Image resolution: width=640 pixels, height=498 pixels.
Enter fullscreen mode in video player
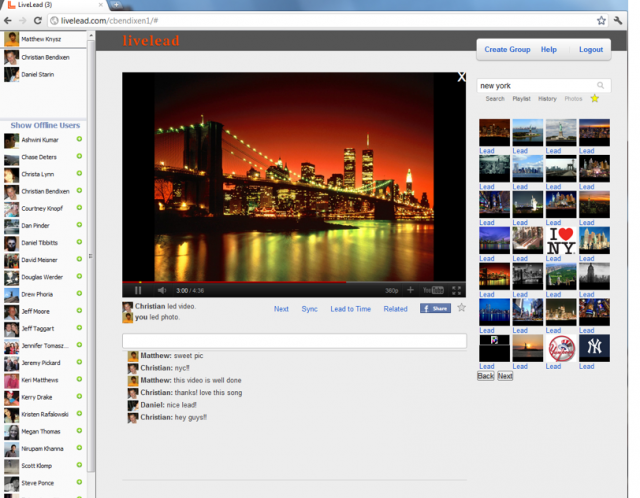click(456, 290)
